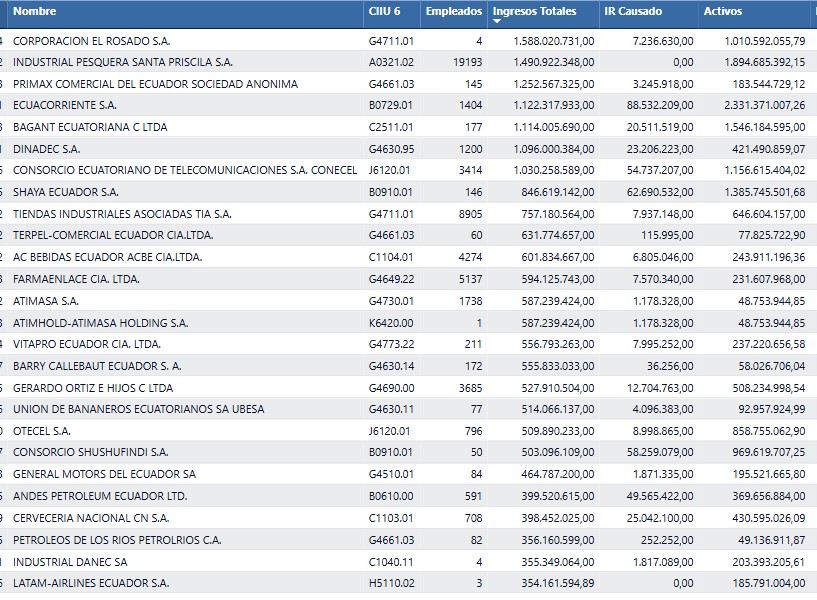Select LATAM-AIRLINES ECUADOR S.A.

[x=91, y=583]
